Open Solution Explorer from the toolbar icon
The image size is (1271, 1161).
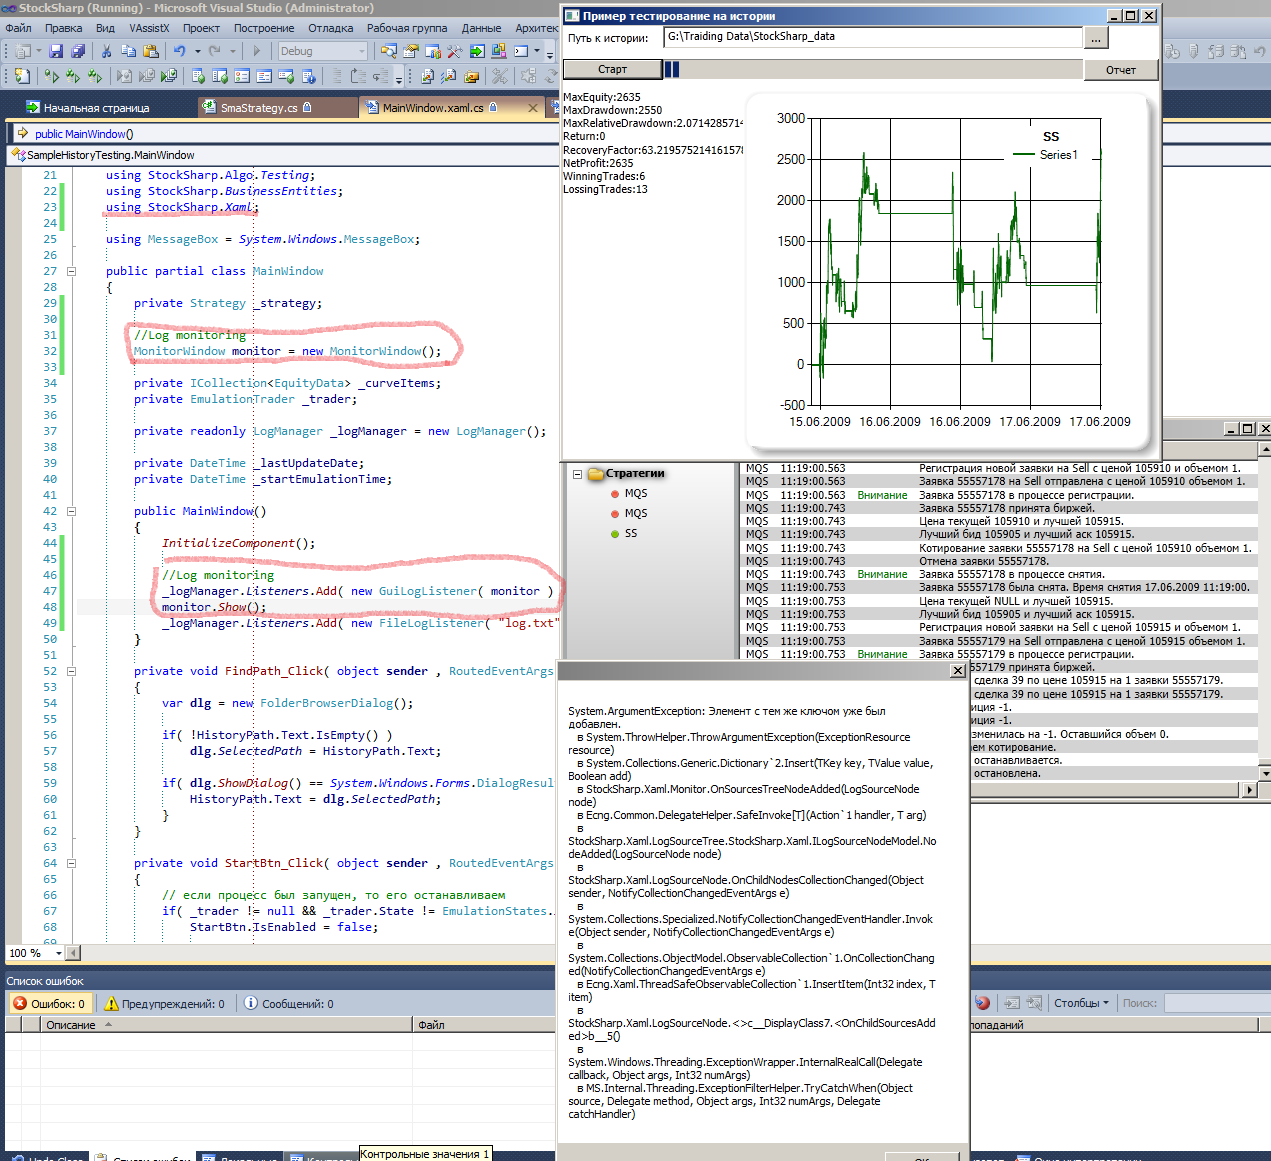click(x=388, y=51)
